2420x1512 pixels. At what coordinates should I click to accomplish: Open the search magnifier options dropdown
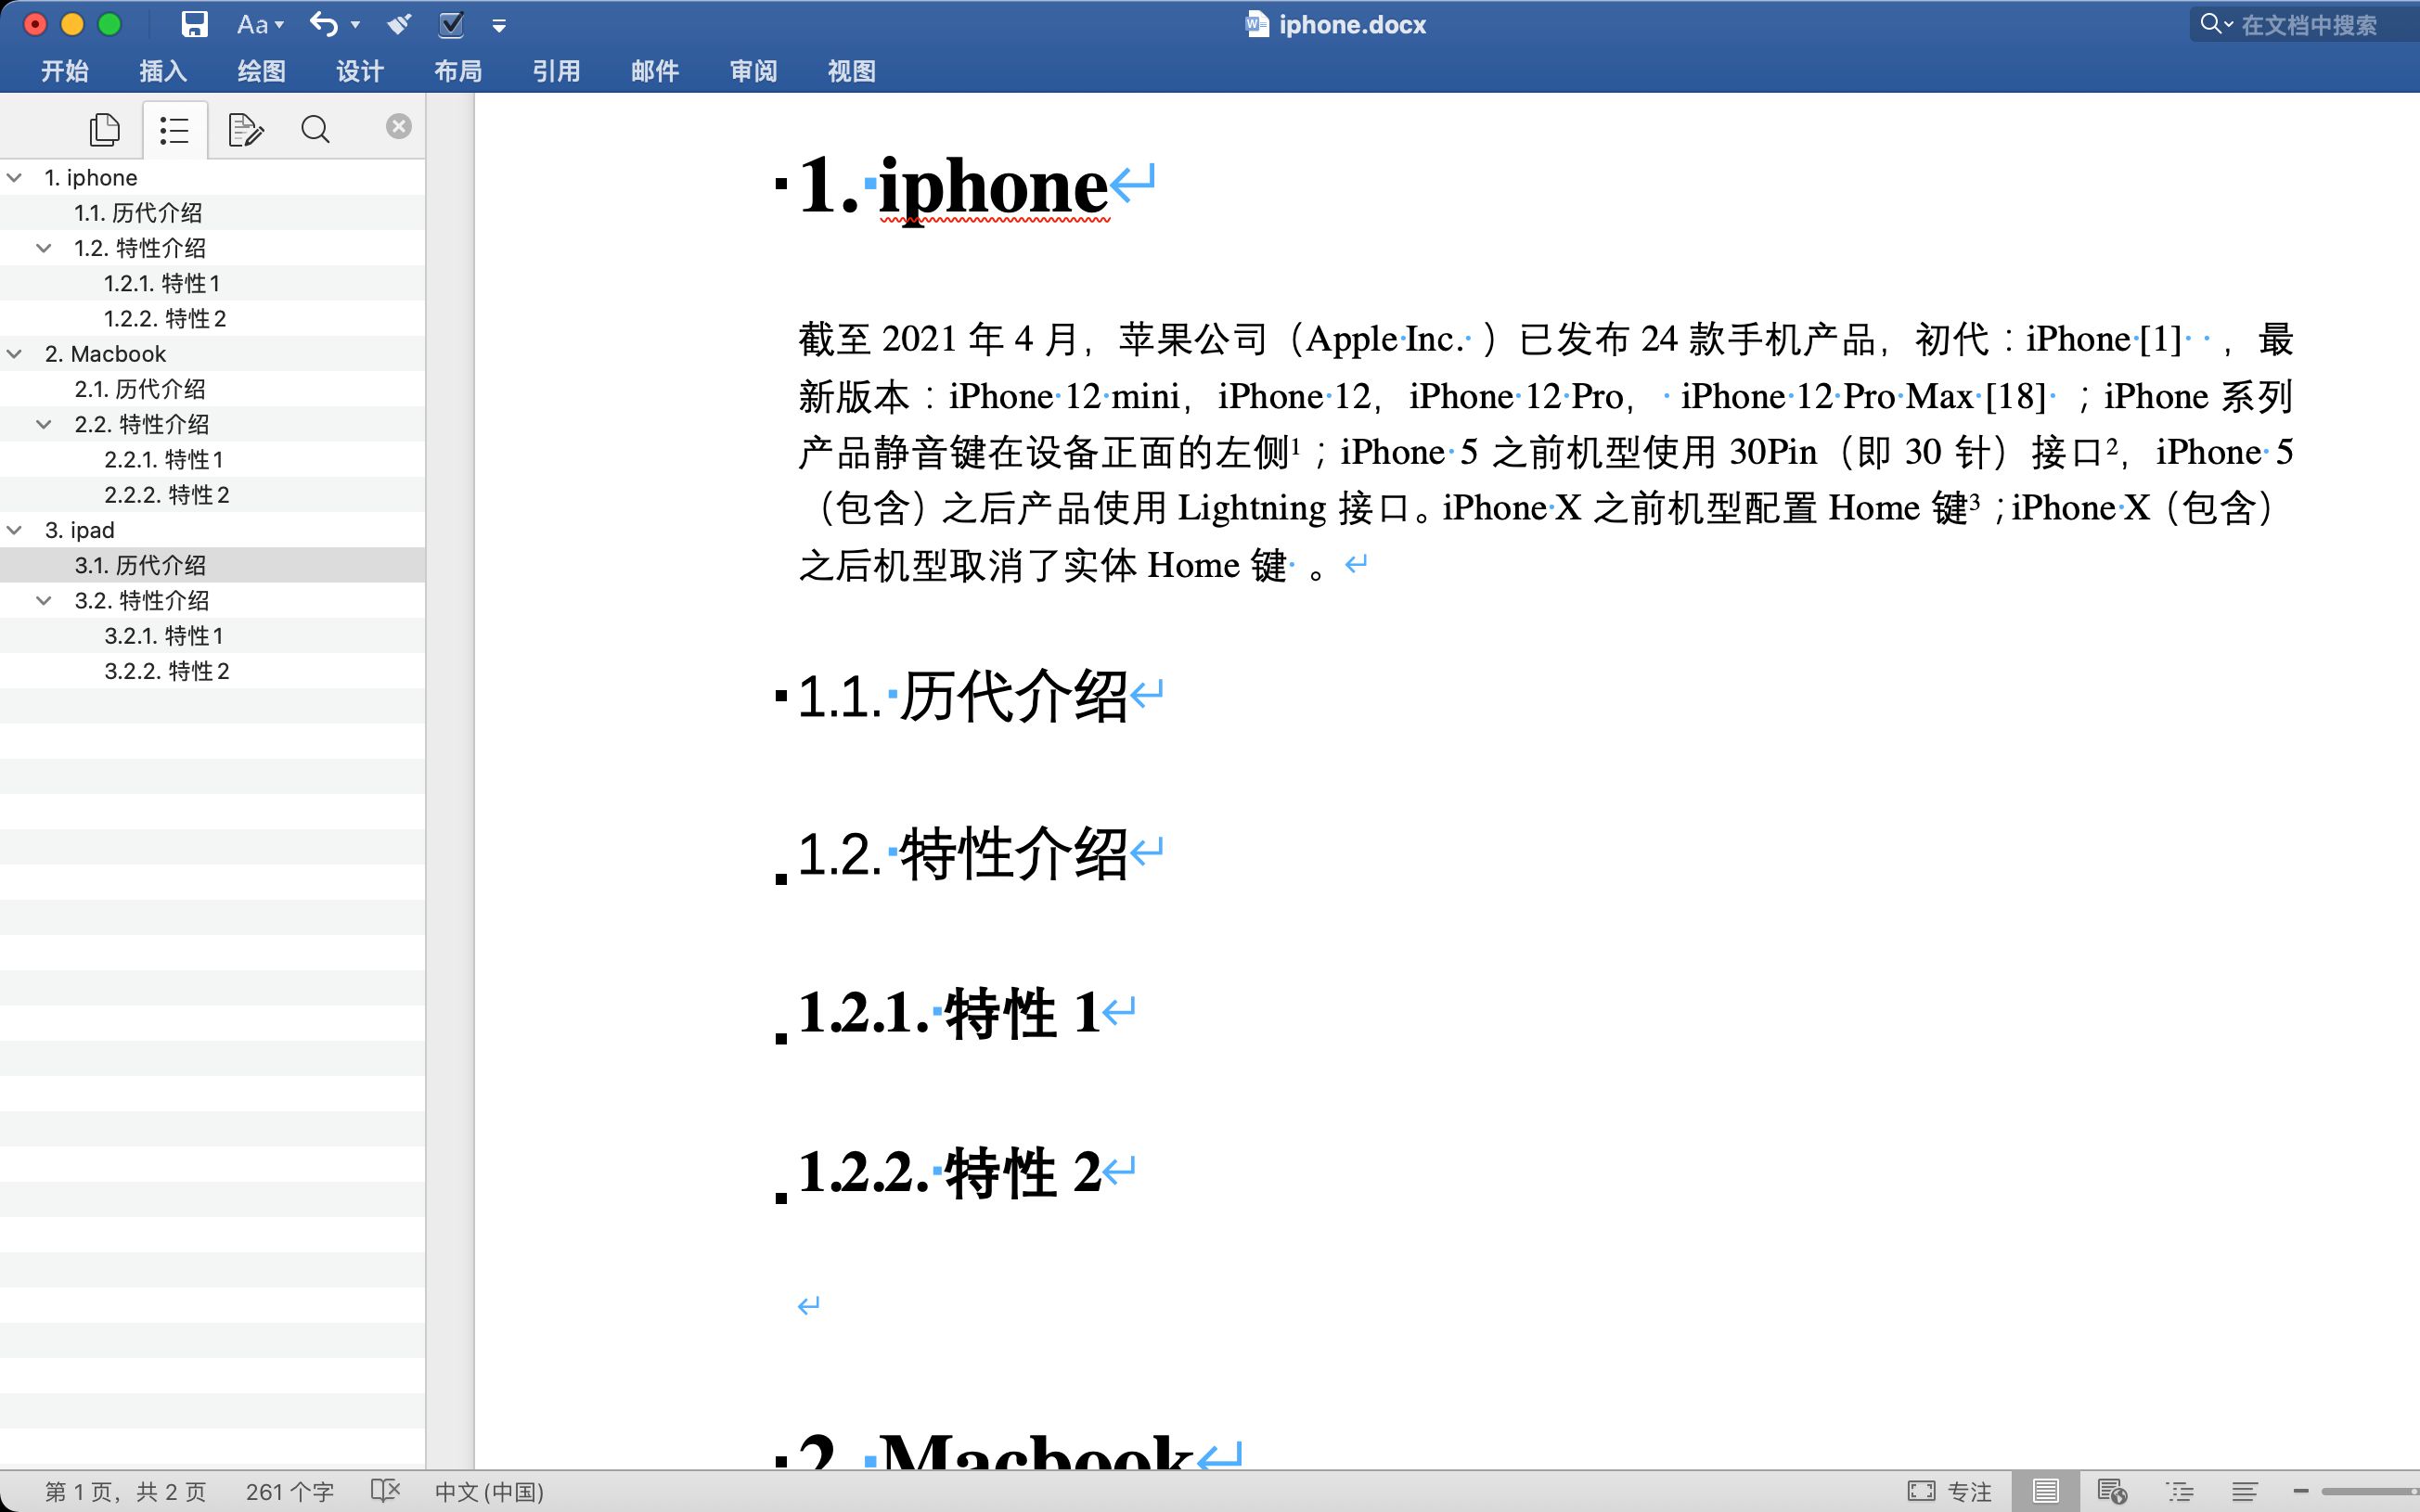click(2216, 24)
